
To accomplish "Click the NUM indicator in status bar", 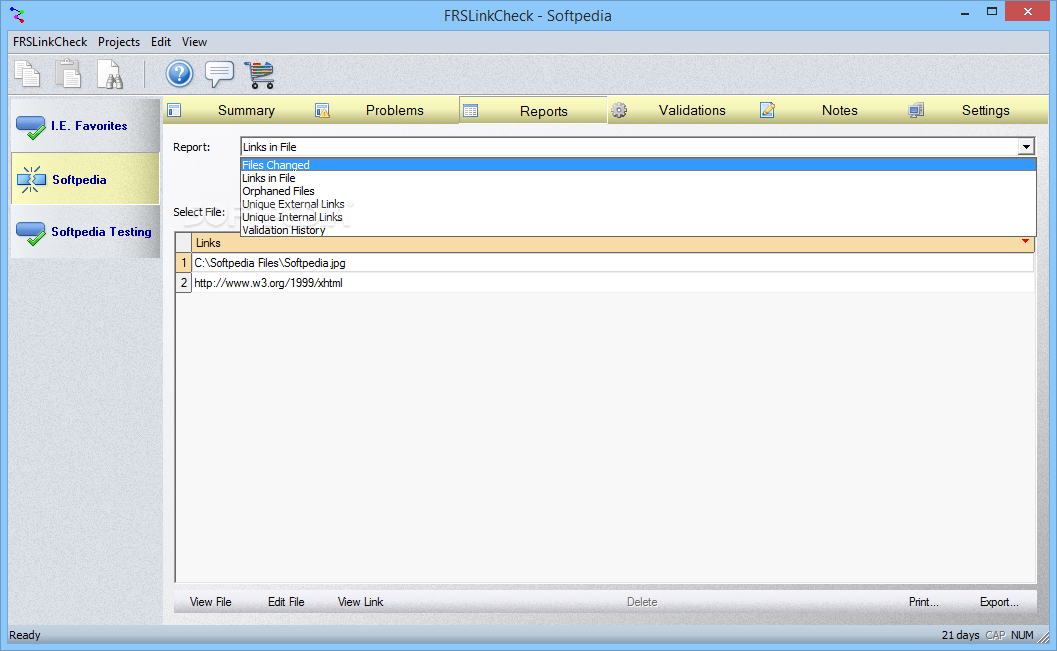I will (x=1022, y=635).
